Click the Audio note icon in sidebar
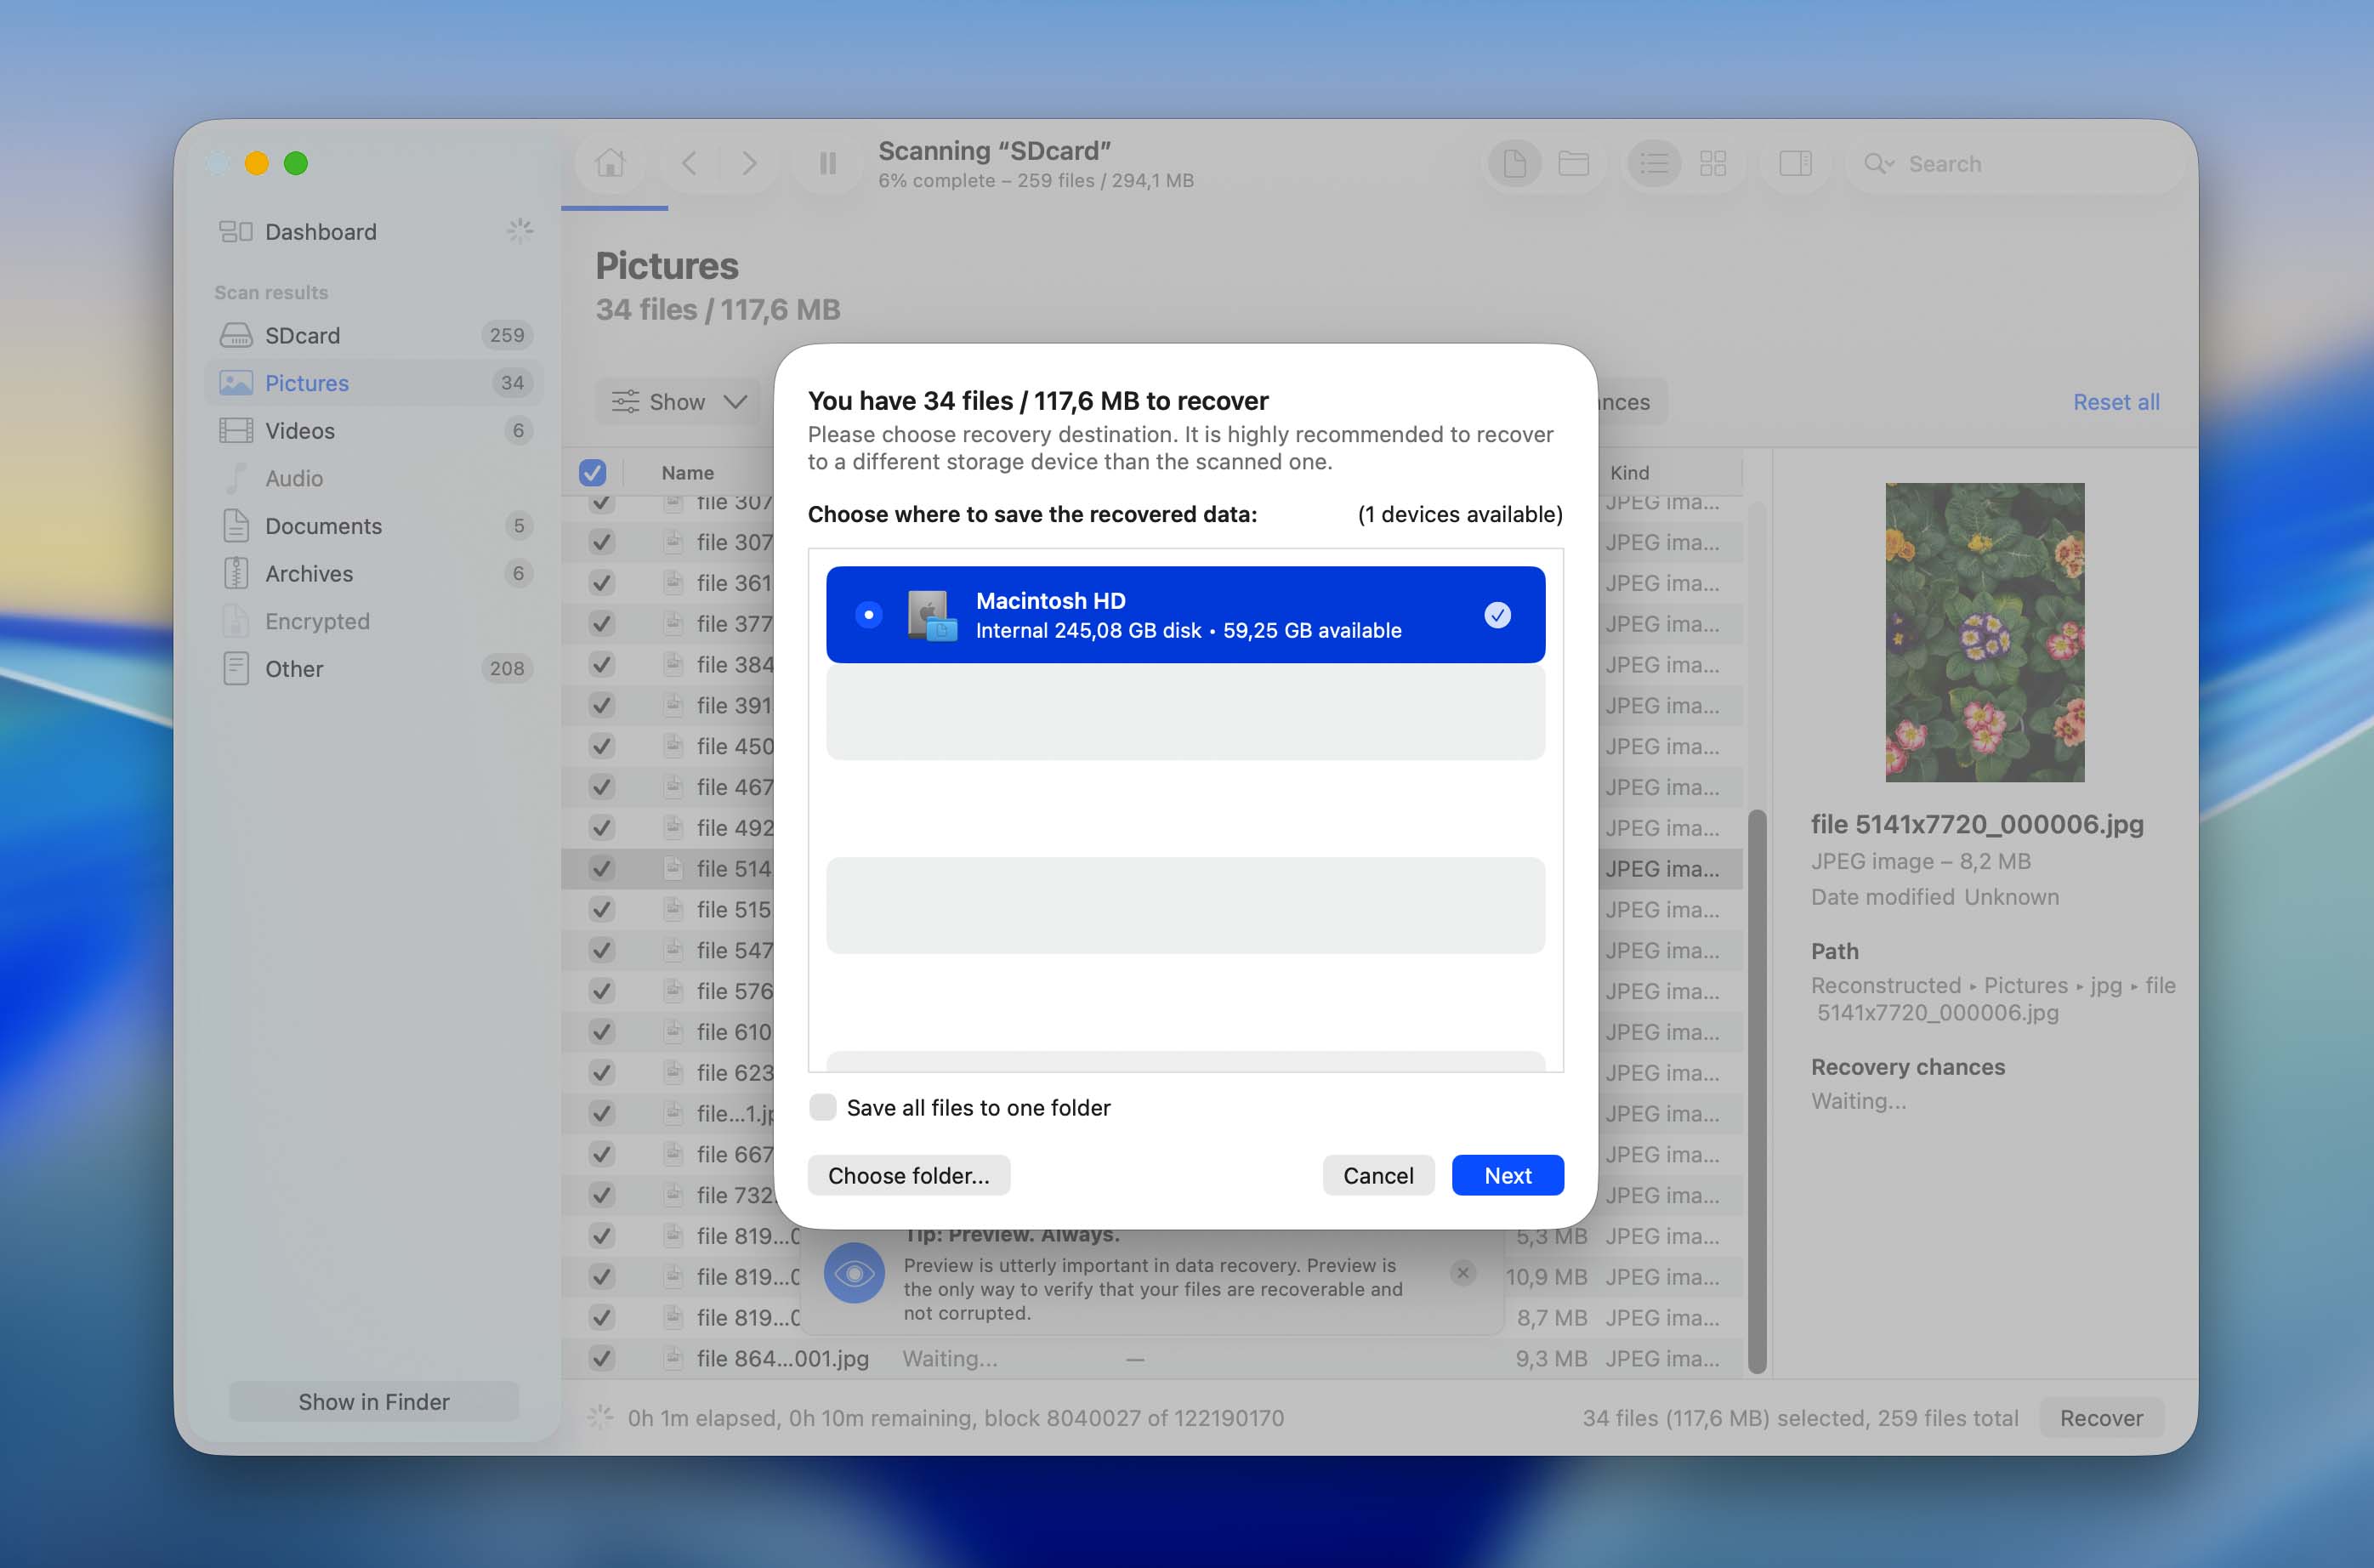 pyautogui.click(x=236, y=478)
